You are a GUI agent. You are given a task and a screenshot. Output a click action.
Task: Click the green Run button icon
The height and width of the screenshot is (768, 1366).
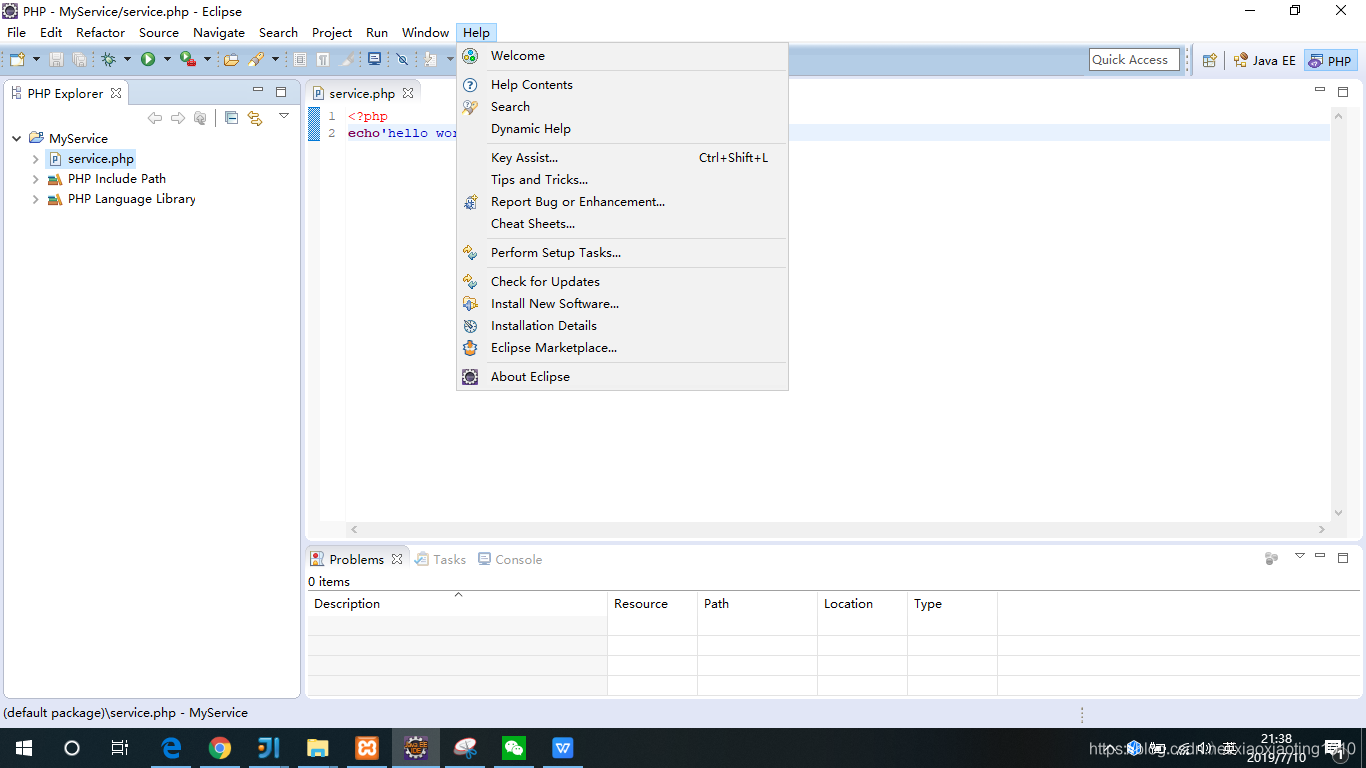coord(148,60)
